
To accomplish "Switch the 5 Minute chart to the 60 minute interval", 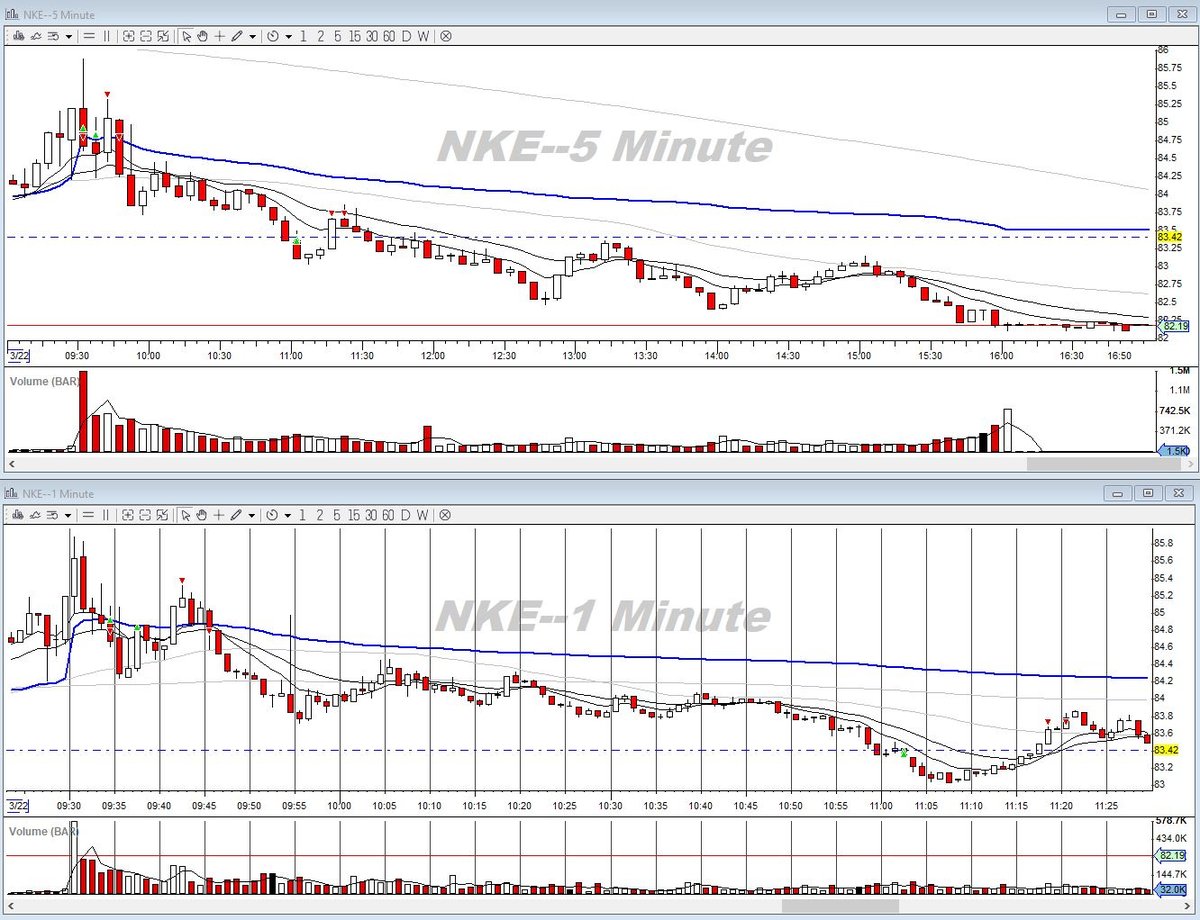I will pos(389,36).
